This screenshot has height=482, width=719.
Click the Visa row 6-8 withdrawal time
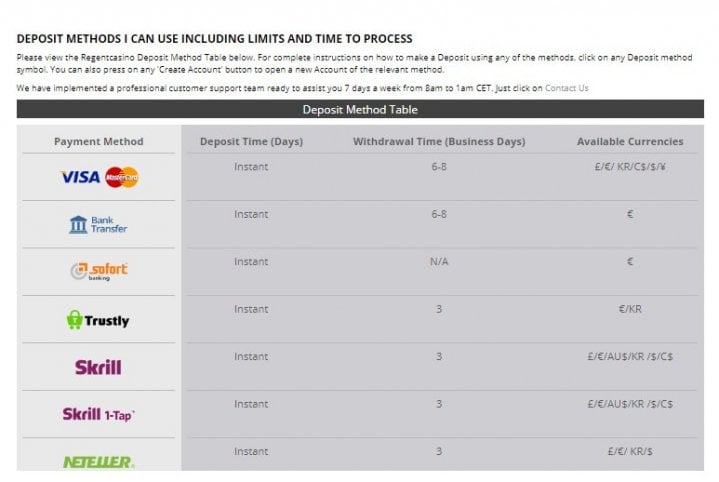439,166
